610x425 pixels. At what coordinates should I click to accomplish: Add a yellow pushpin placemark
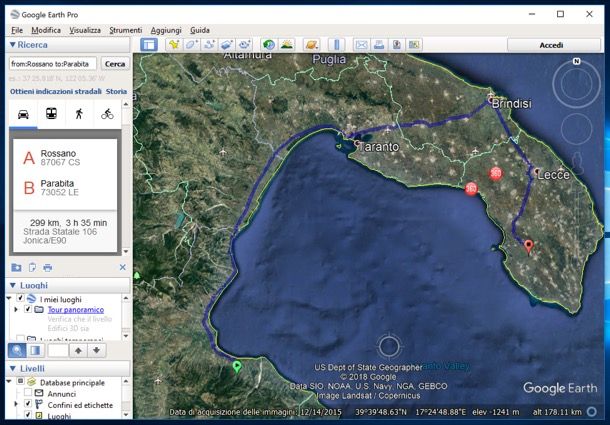pyautogui.click(x=174, y=45)
